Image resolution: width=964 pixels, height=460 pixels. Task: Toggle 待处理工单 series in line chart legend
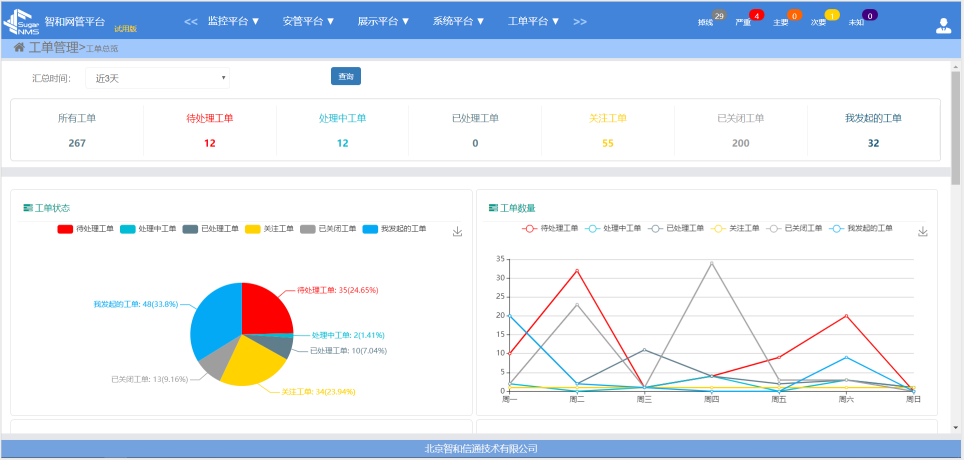[550, 228]
